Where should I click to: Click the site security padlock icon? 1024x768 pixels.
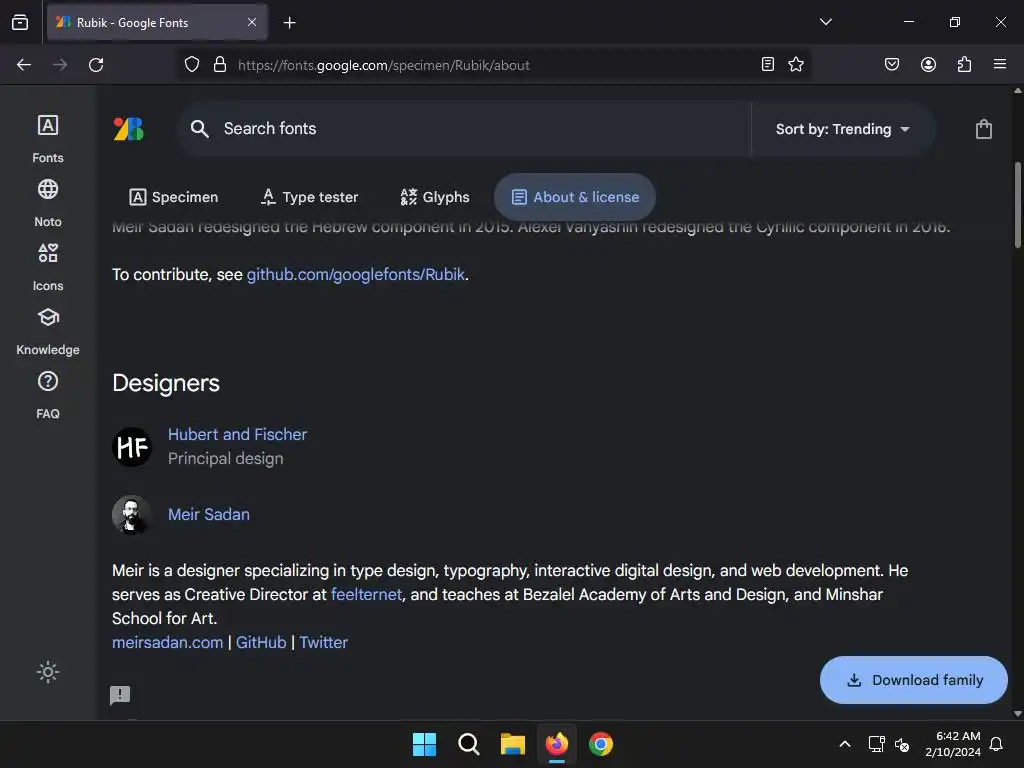[x=220, y=65]
